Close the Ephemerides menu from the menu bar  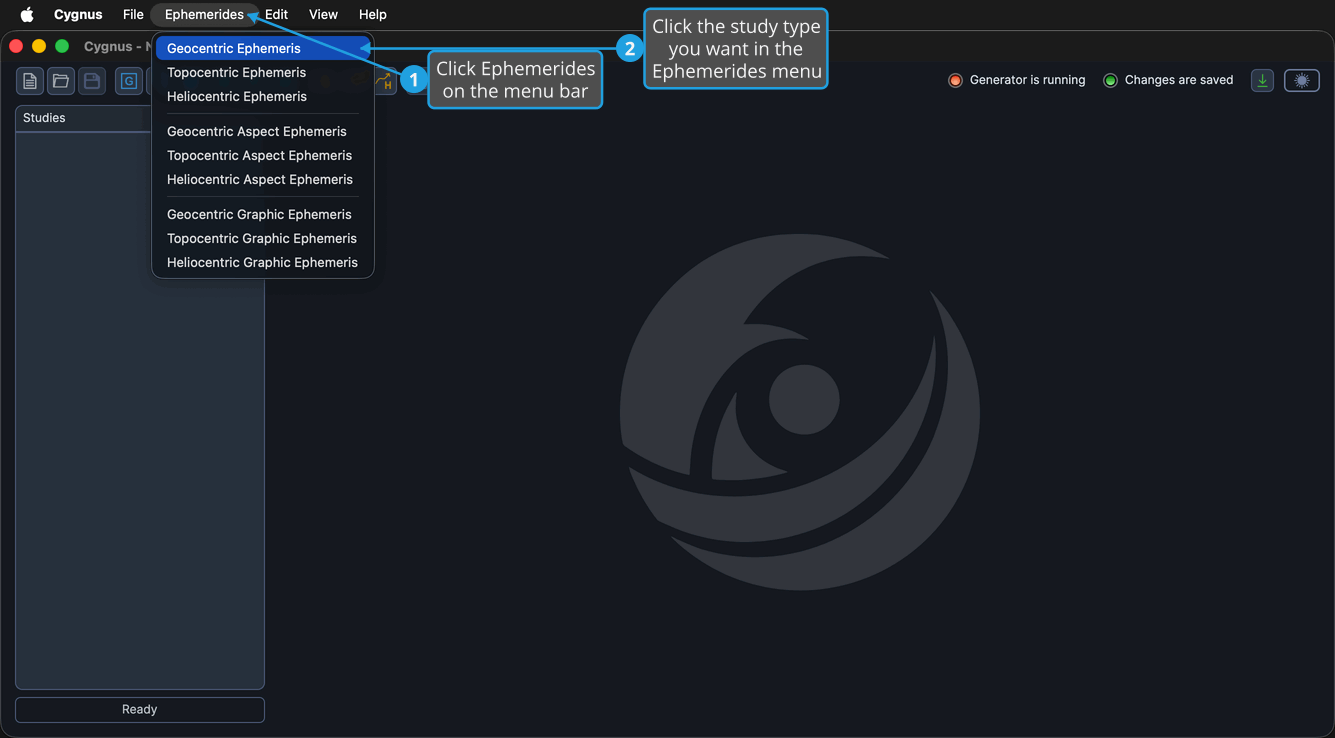(x=204, y=14)
